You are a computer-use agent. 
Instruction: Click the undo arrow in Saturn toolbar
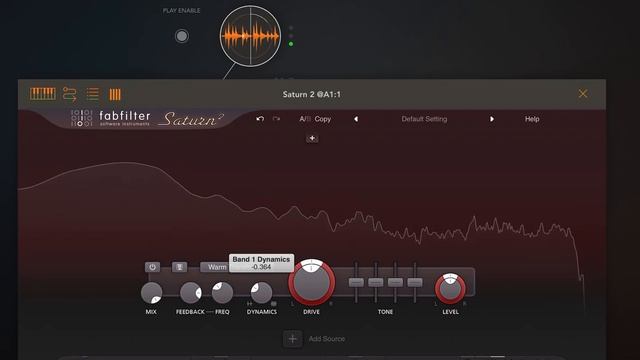(260, 119)
